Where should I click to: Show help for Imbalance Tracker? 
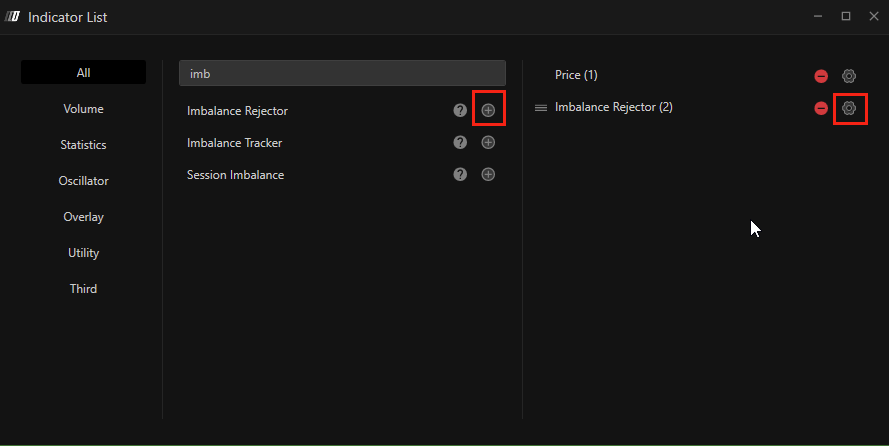[460, 142]
